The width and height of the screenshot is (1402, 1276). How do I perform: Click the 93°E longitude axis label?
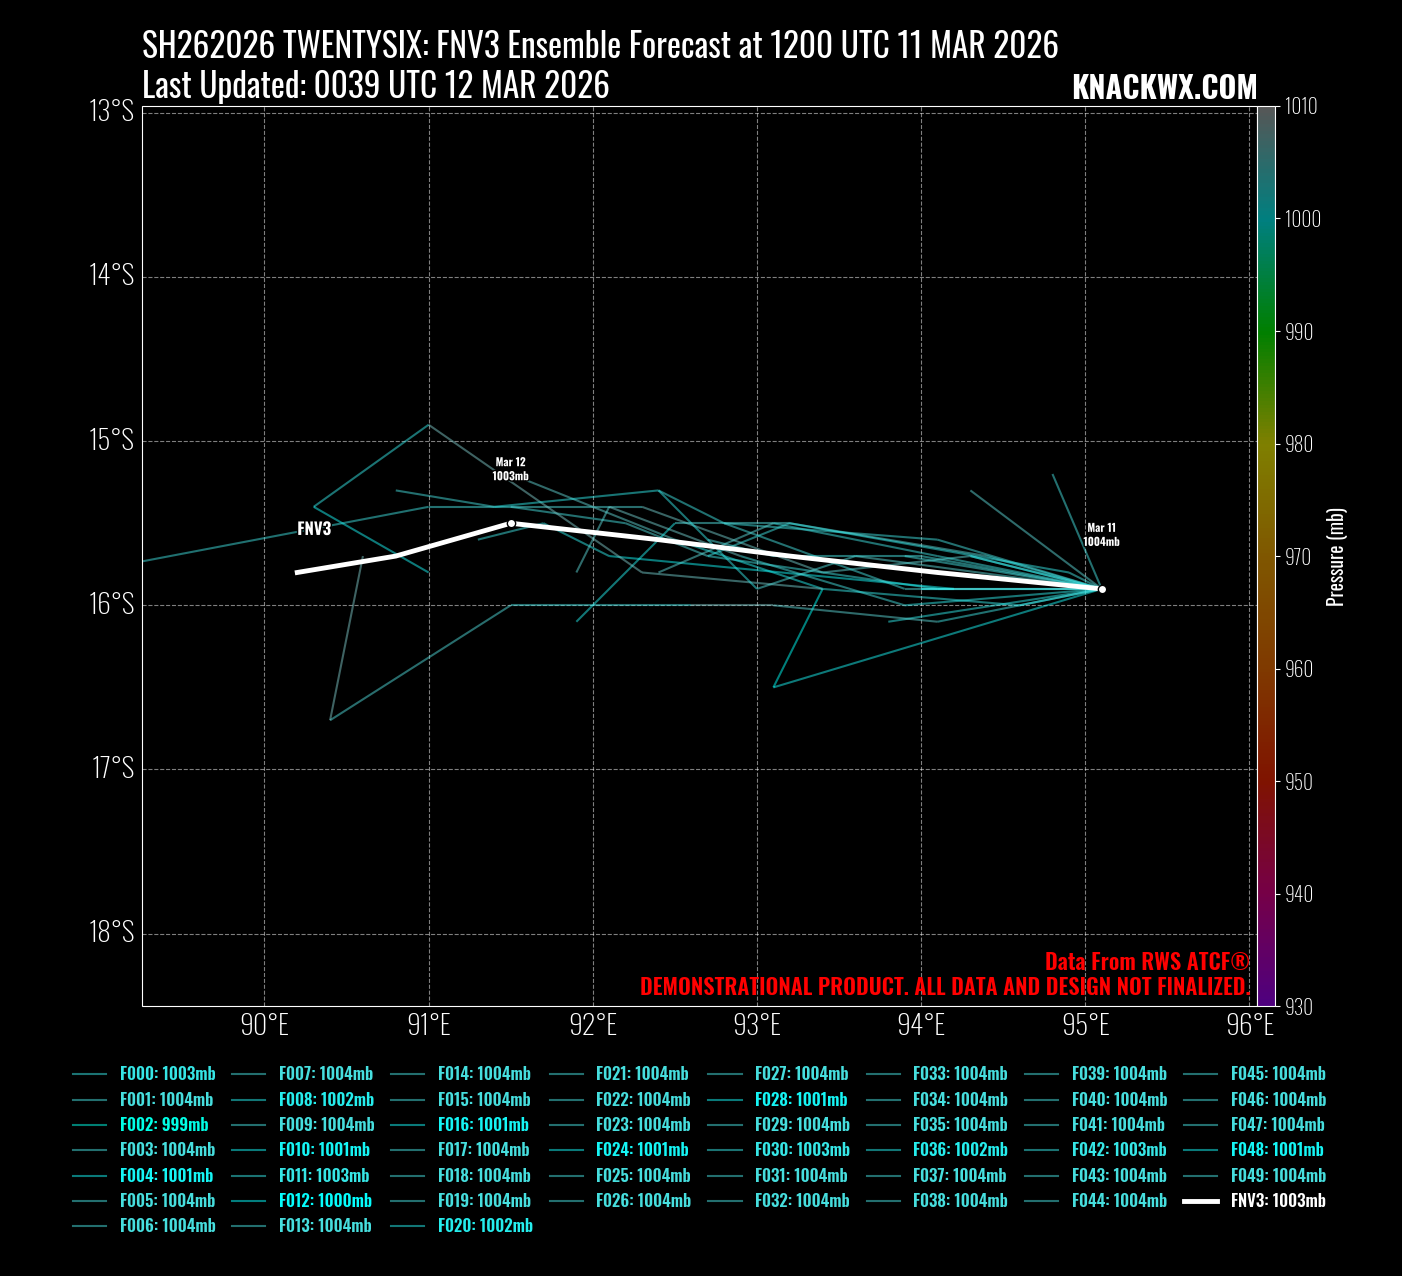click(757, 1025)
